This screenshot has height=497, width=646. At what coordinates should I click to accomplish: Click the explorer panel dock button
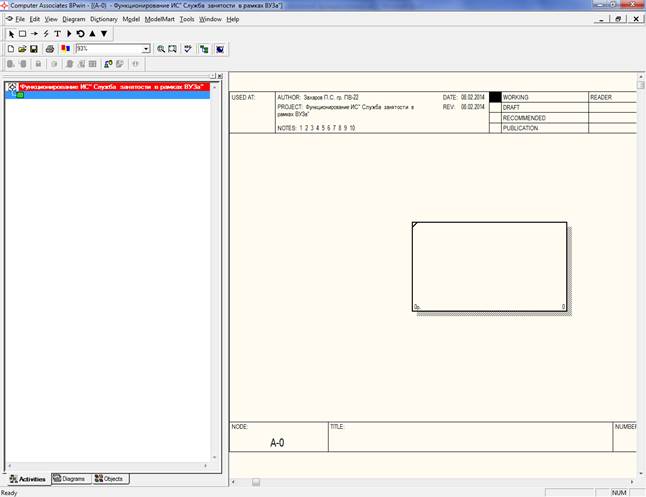click(x=213, y=76)
